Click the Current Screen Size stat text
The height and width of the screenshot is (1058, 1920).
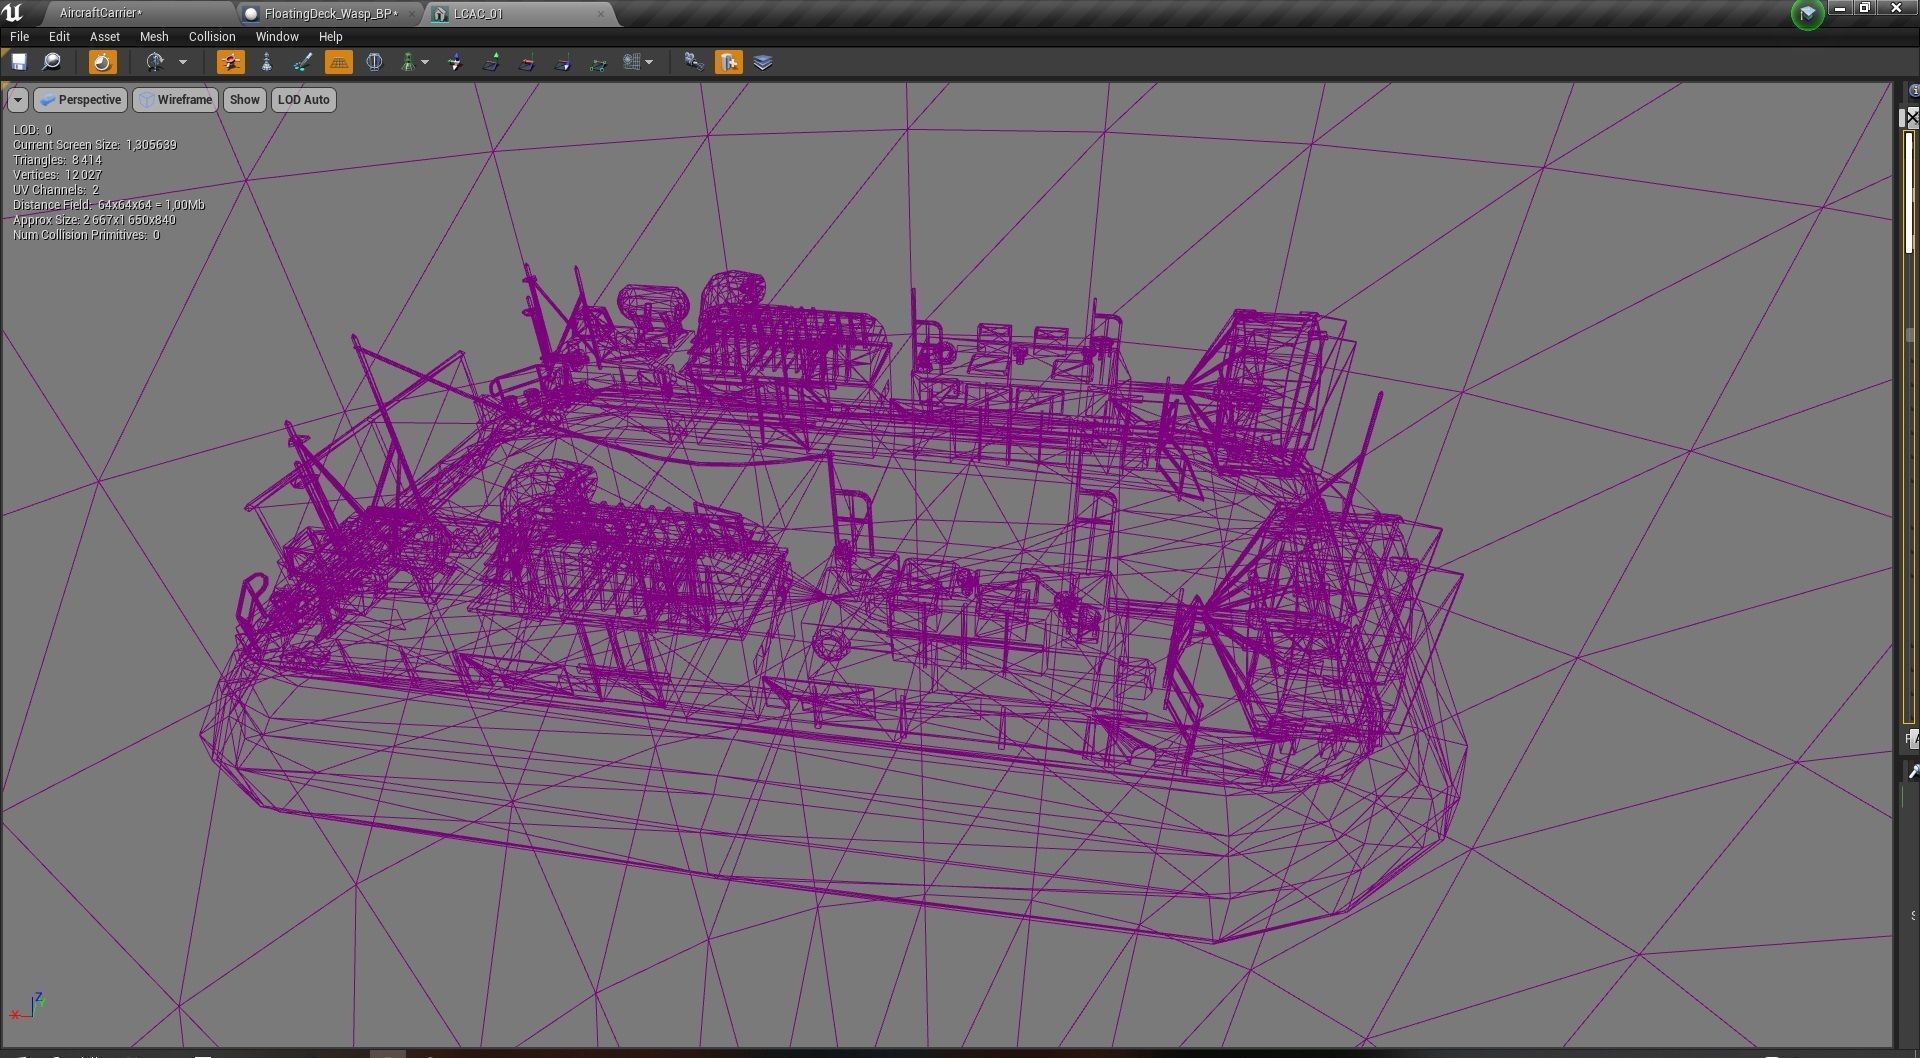tap(95, 145)
